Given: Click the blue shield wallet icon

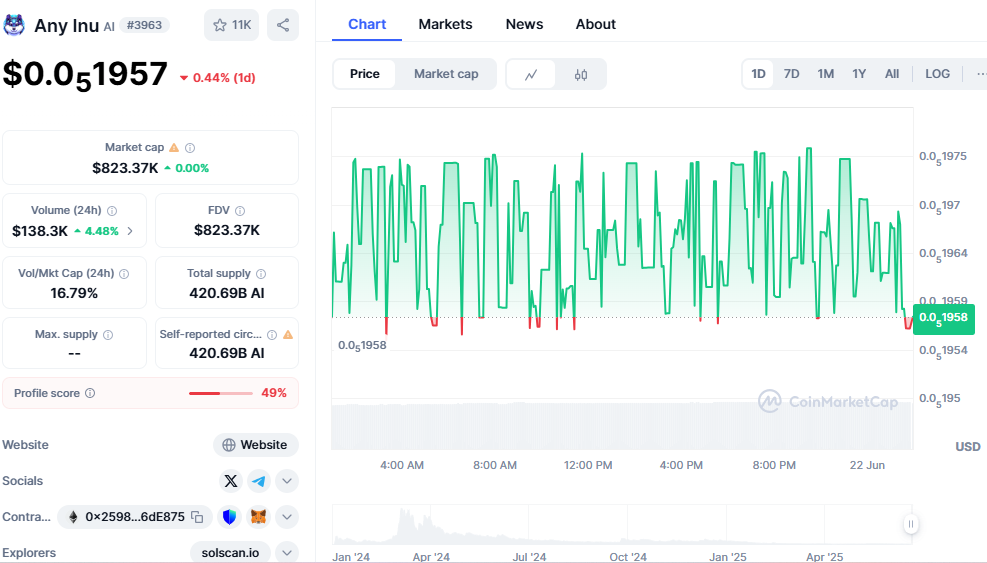Looking at the screenshot, I should point(230,517).
